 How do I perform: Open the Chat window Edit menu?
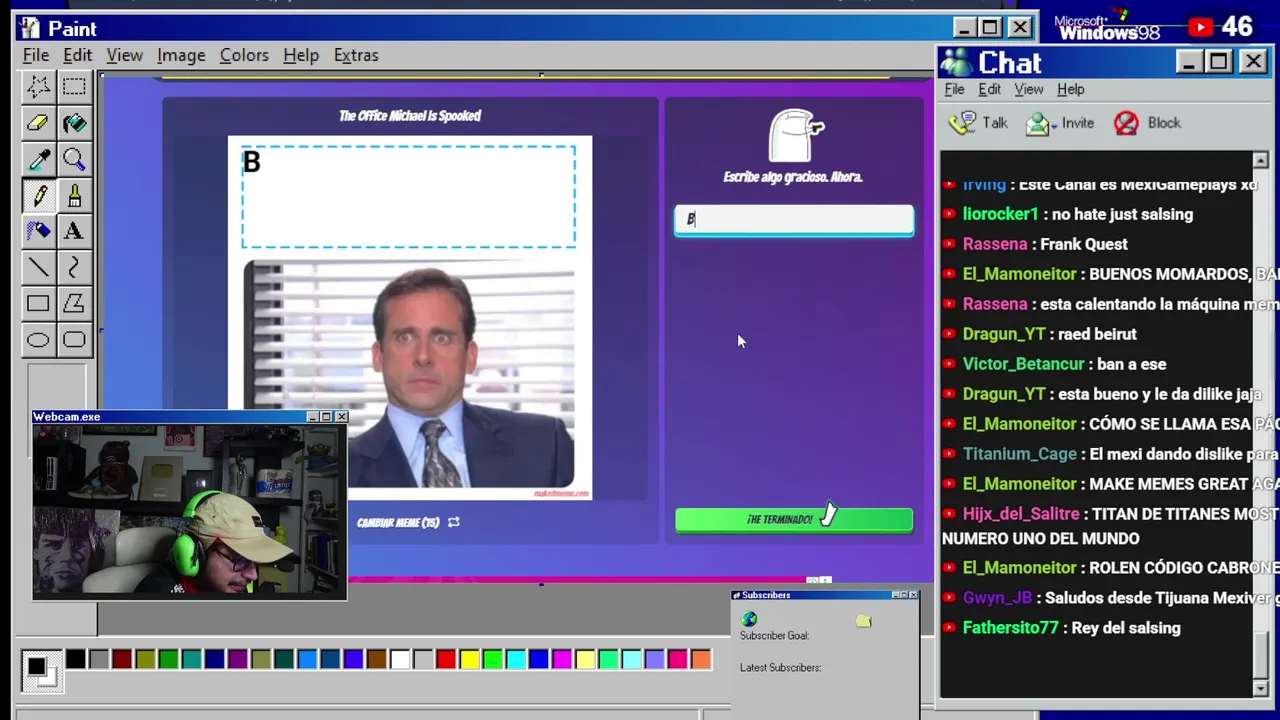pos(989,89)
